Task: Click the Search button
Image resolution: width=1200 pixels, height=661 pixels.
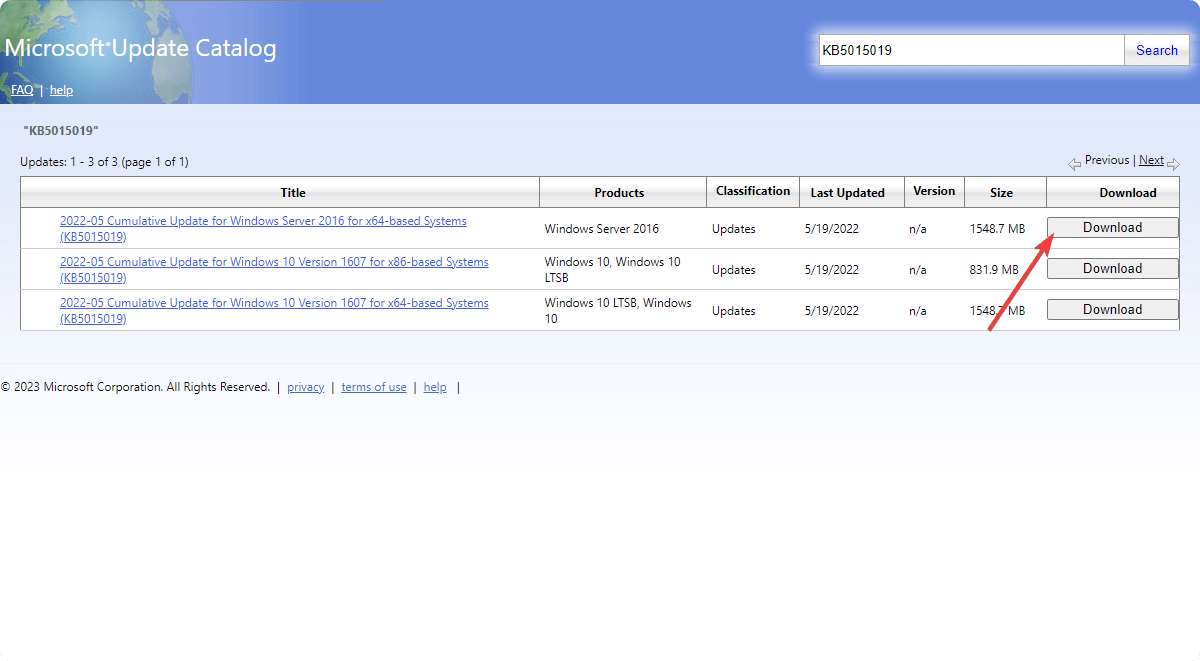Action: 1156,50
